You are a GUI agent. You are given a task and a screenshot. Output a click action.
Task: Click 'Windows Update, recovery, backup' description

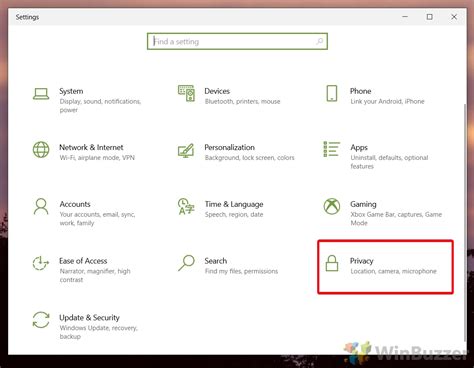coord(98,332)
